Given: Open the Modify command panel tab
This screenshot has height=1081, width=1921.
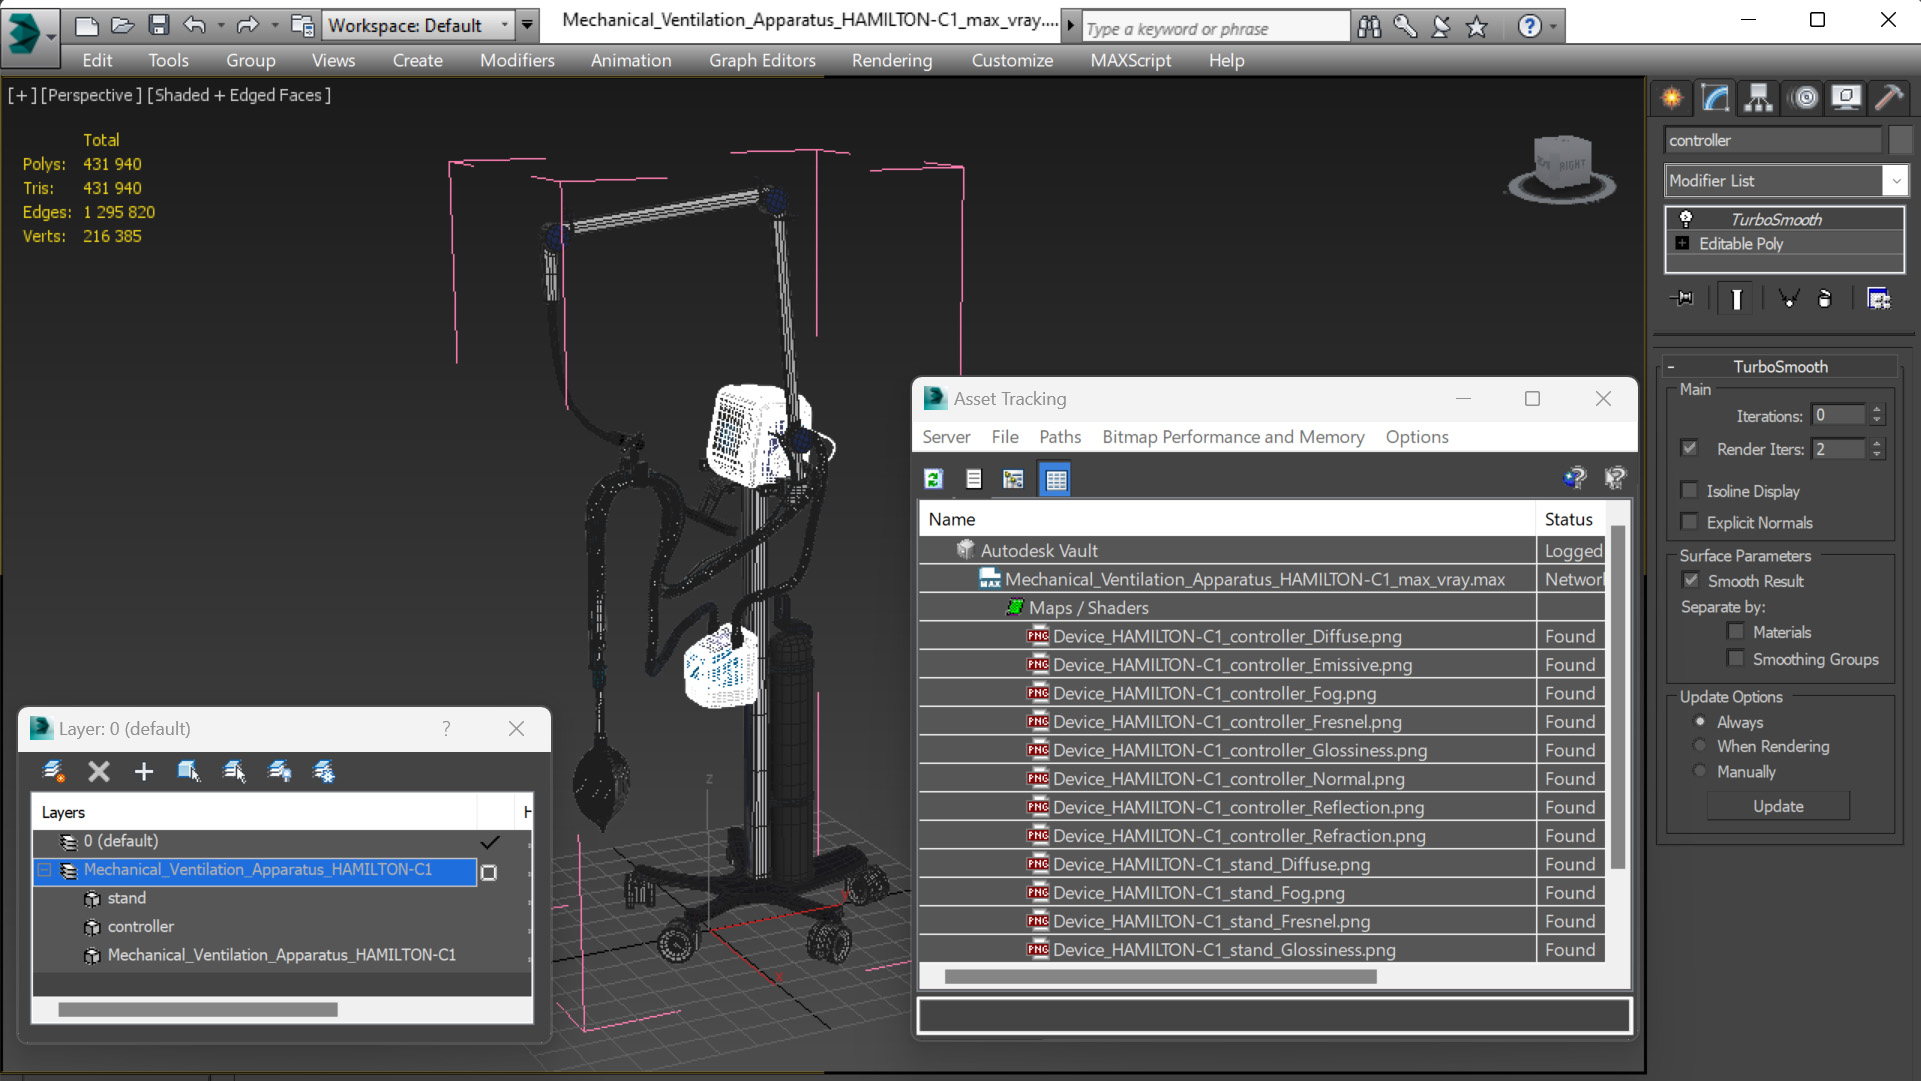Looking at the screenshot, I should coord(1716,97).
